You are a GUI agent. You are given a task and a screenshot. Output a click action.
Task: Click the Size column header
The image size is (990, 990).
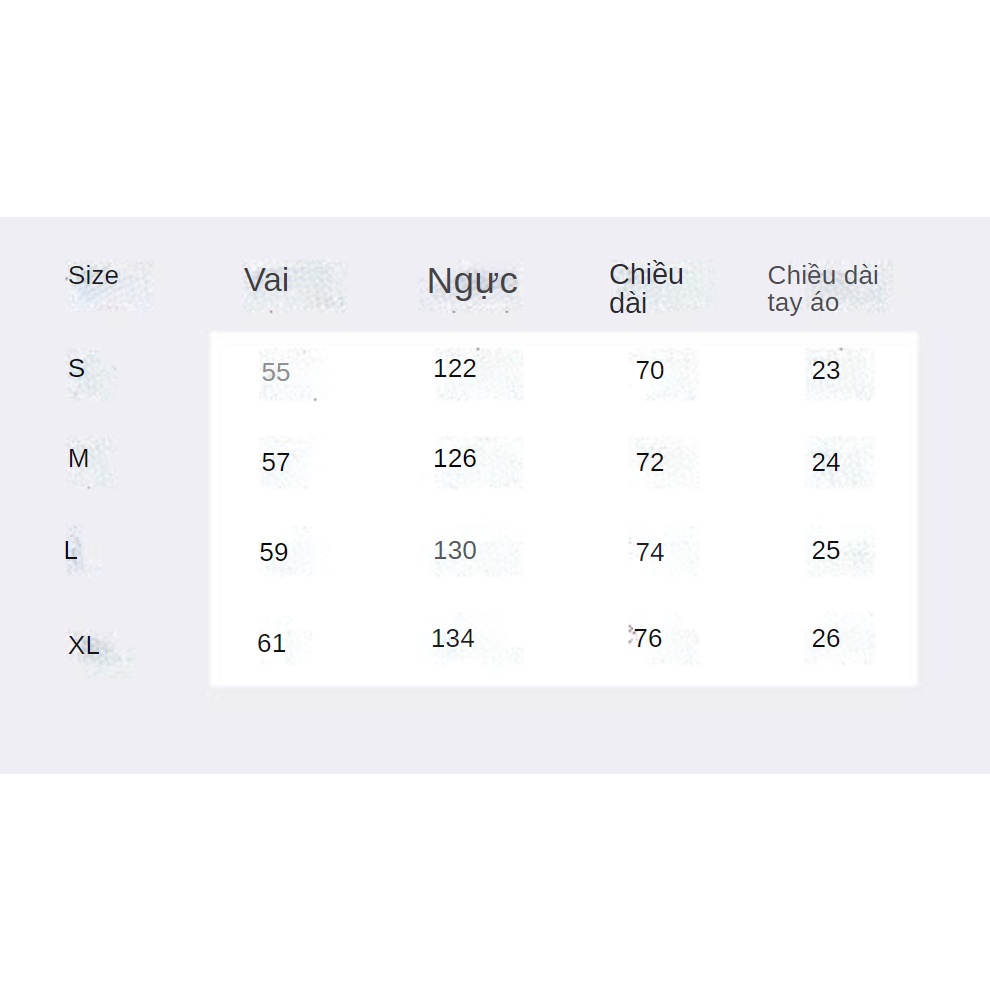[x=93, y=276]
